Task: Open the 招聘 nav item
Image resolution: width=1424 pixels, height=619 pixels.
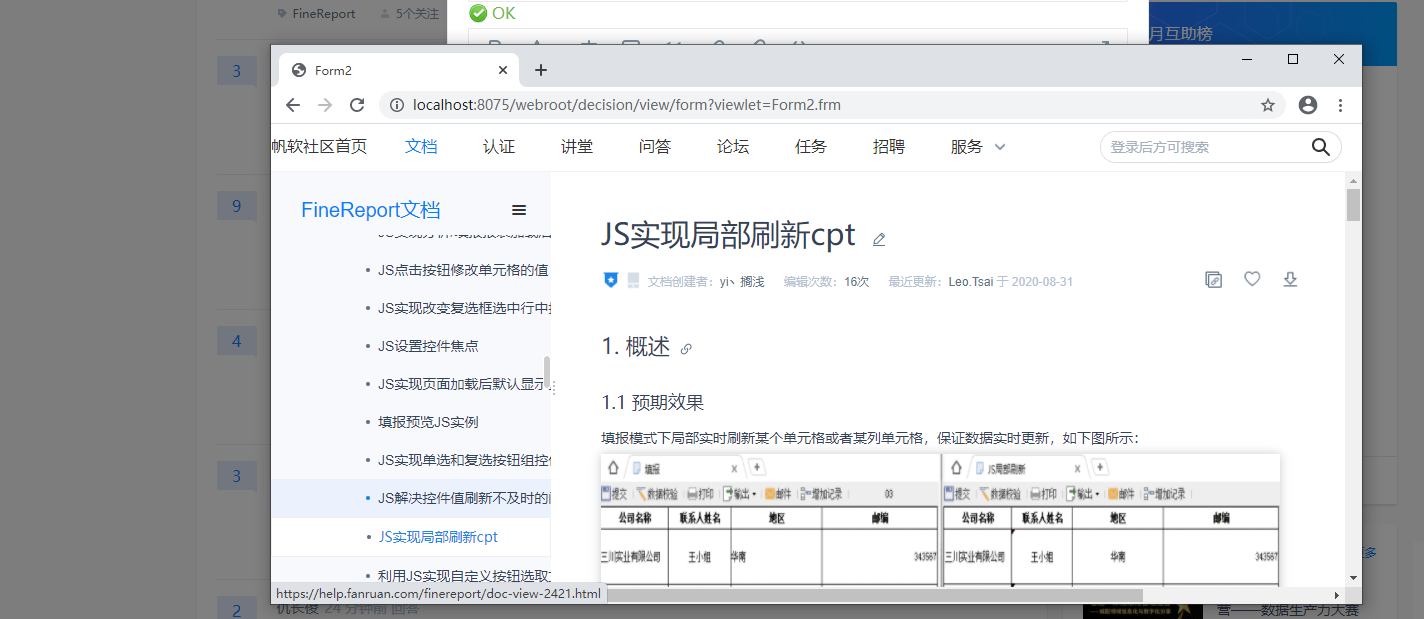Action: (889, 147)
